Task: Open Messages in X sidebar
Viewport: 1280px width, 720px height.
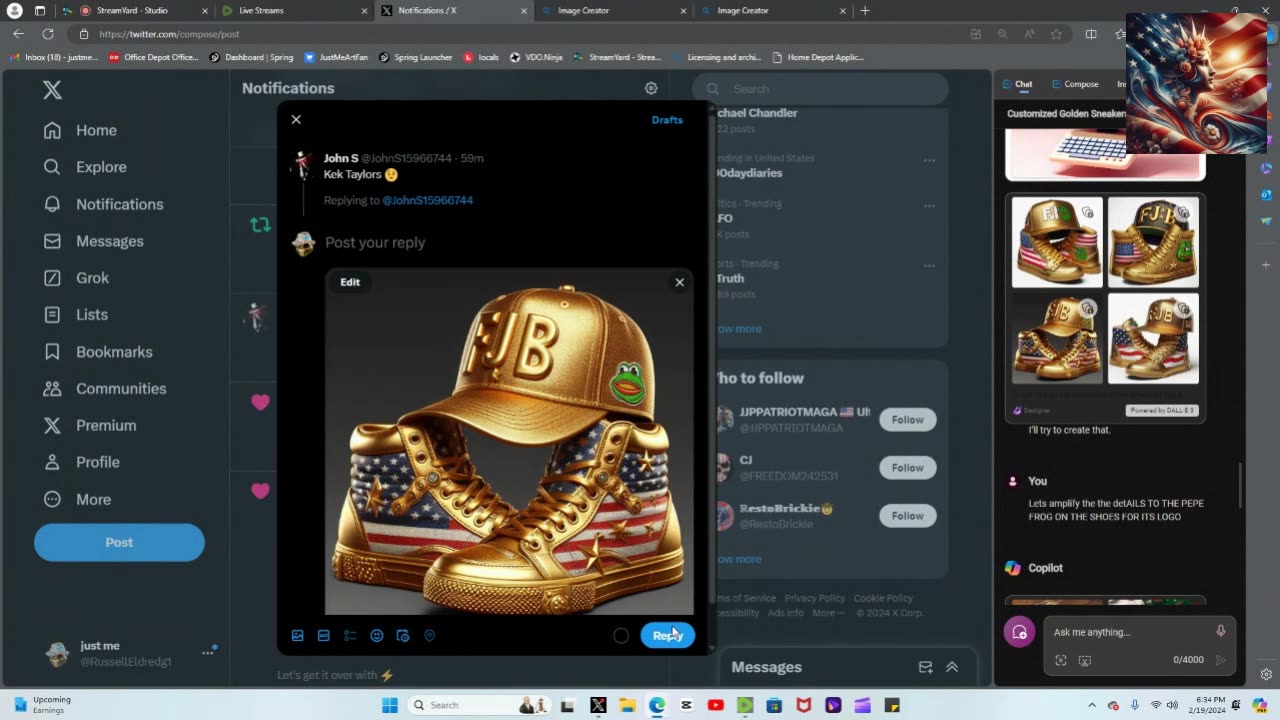Action: coord(93,241)
